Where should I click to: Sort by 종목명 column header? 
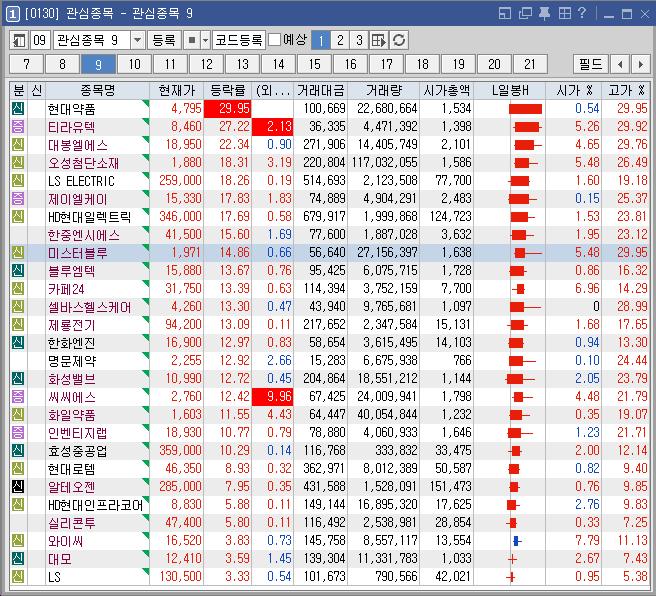coord(97,90)
